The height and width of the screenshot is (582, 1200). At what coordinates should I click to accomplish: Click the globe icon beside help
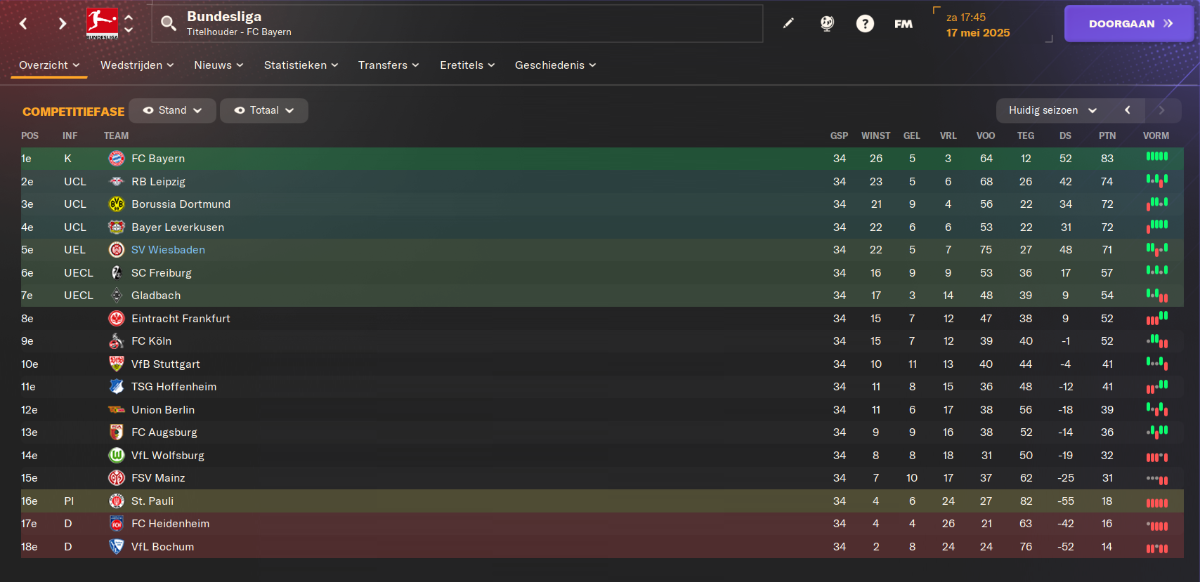pyautogui.click(x=827, y=23)
